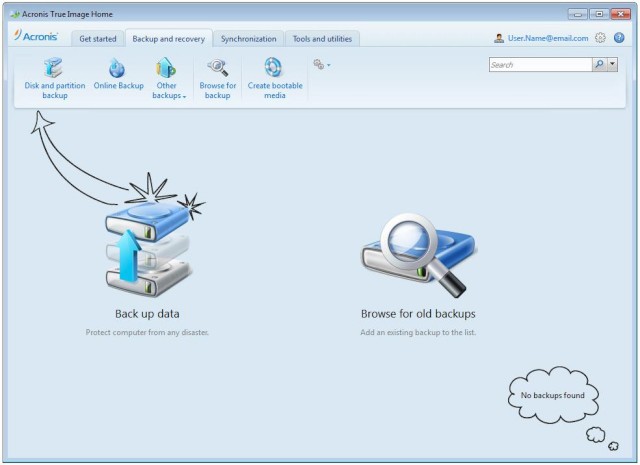Minimize the Acronis window
The height and width of the screenshot is (465, 640).
coord(577,14)
